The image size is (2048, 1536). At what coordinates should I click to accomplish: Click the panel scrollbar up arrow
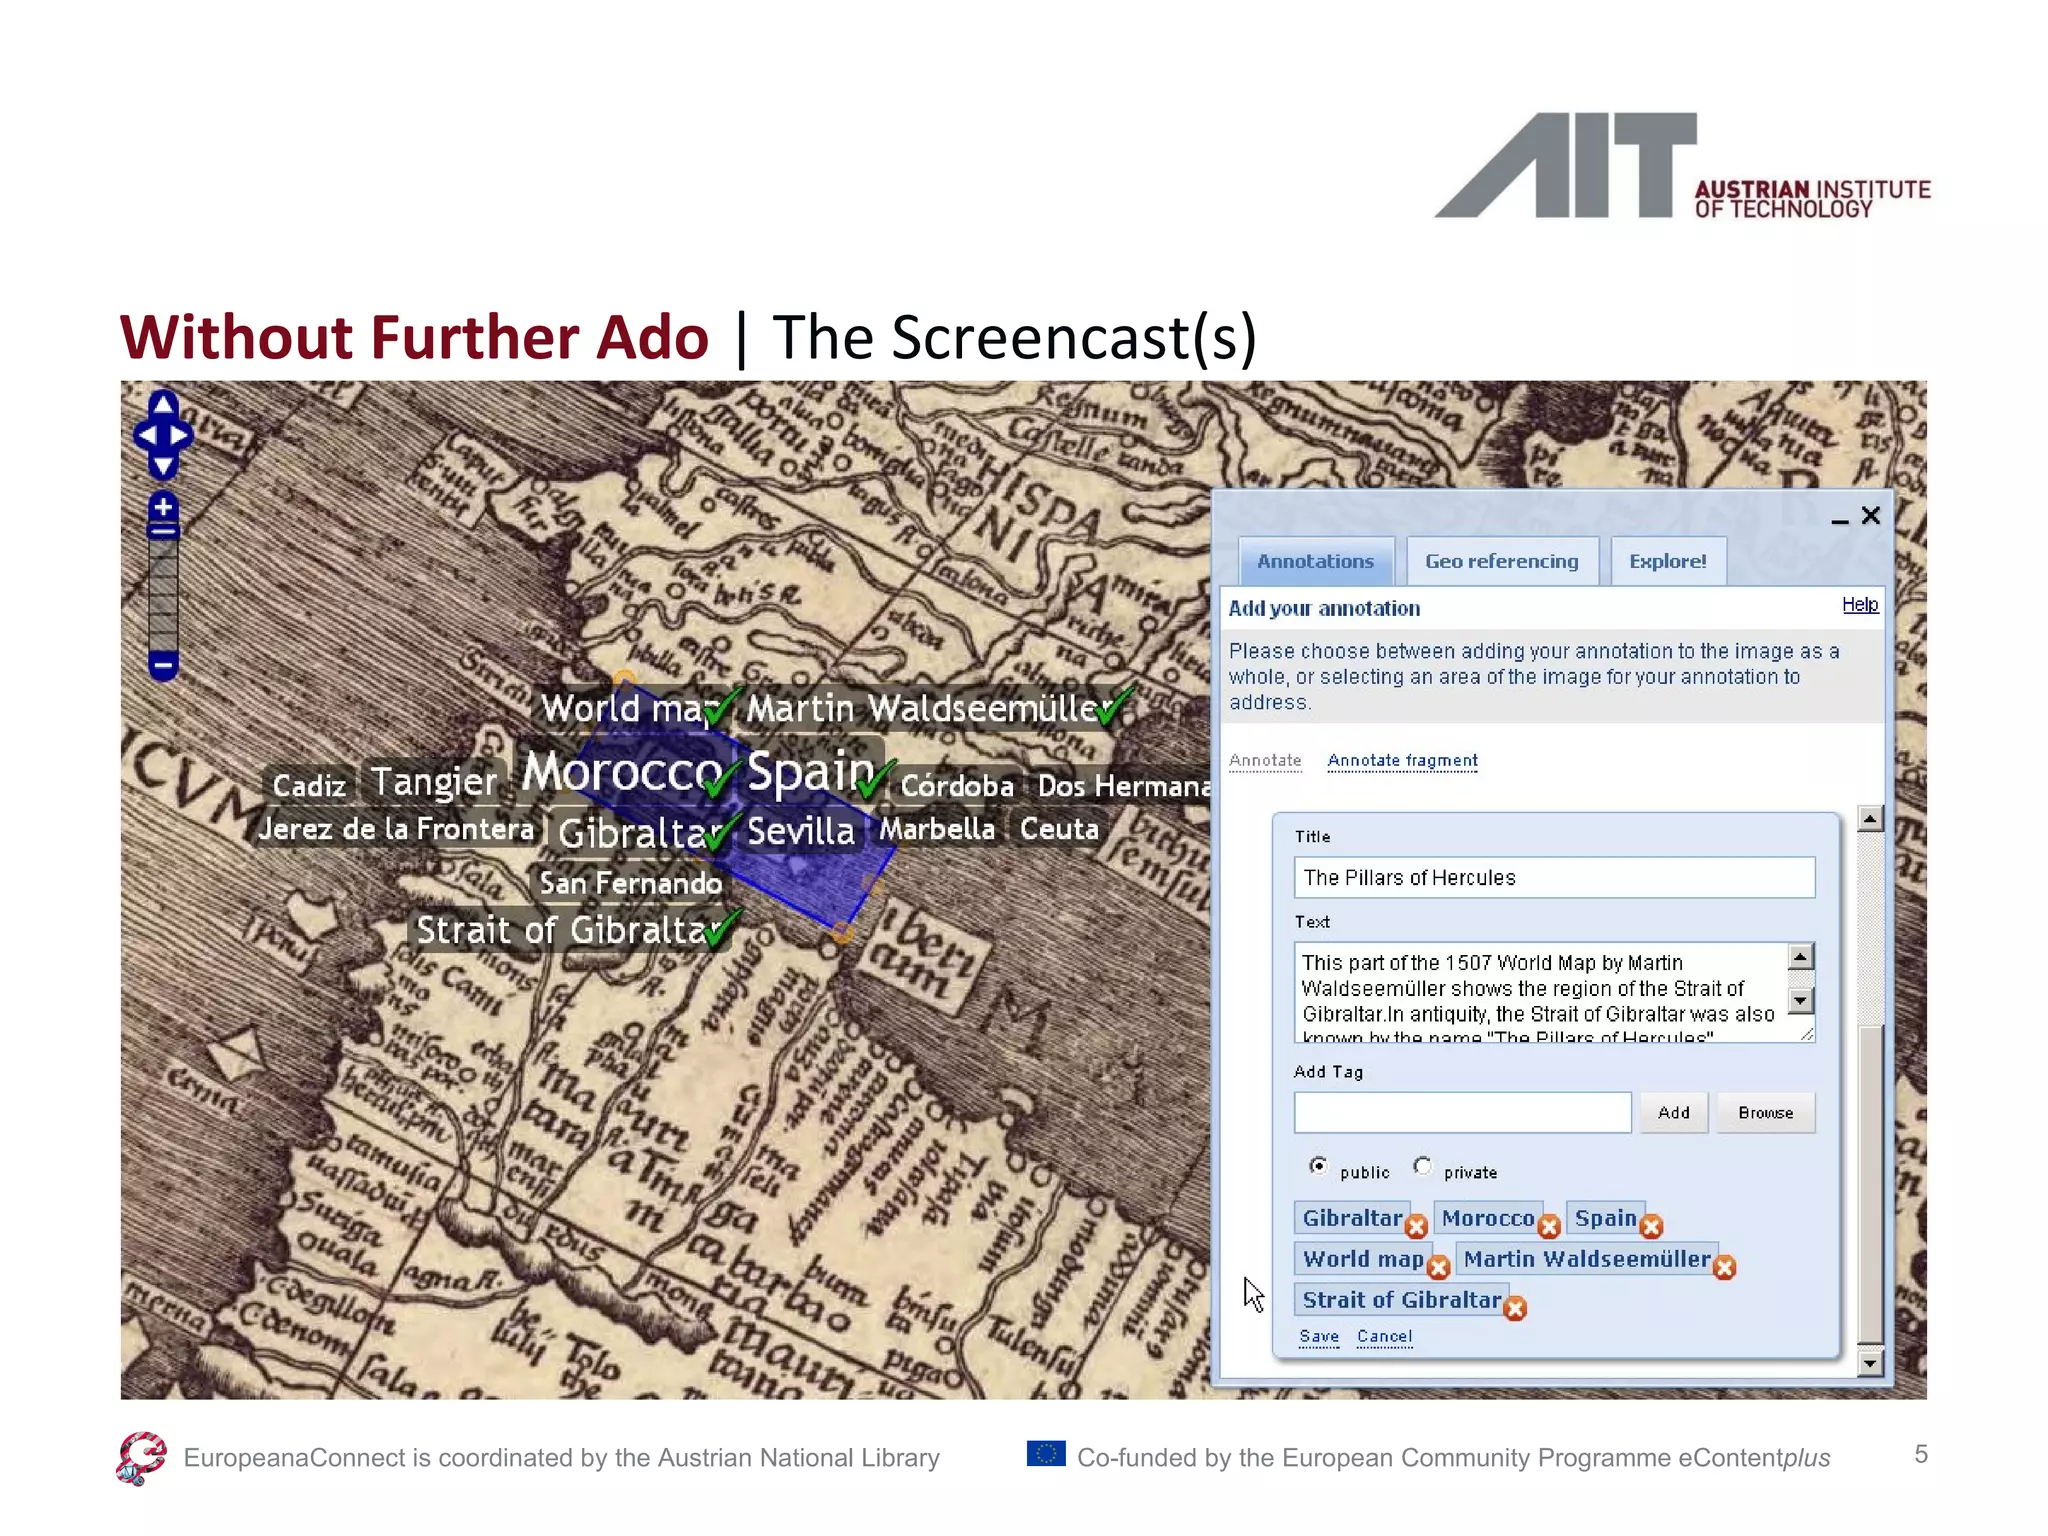click(1869, 818)
